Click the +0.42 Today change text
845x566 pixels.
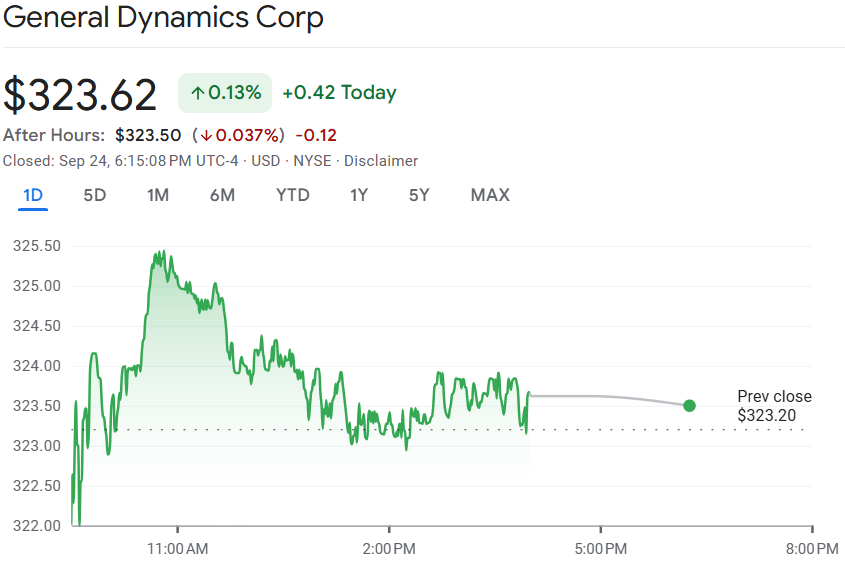tap(339, 93)
